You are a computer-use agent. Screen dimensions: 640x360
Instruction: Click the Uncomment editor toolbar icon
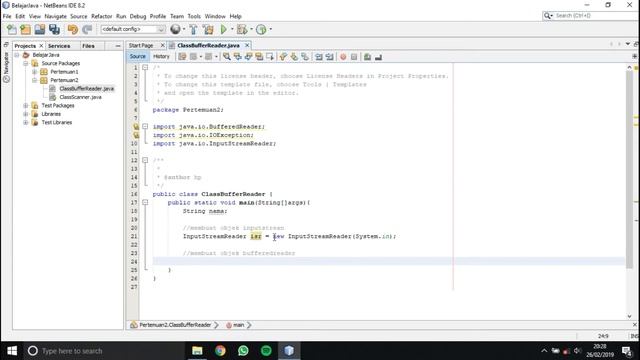click(378, 57)
